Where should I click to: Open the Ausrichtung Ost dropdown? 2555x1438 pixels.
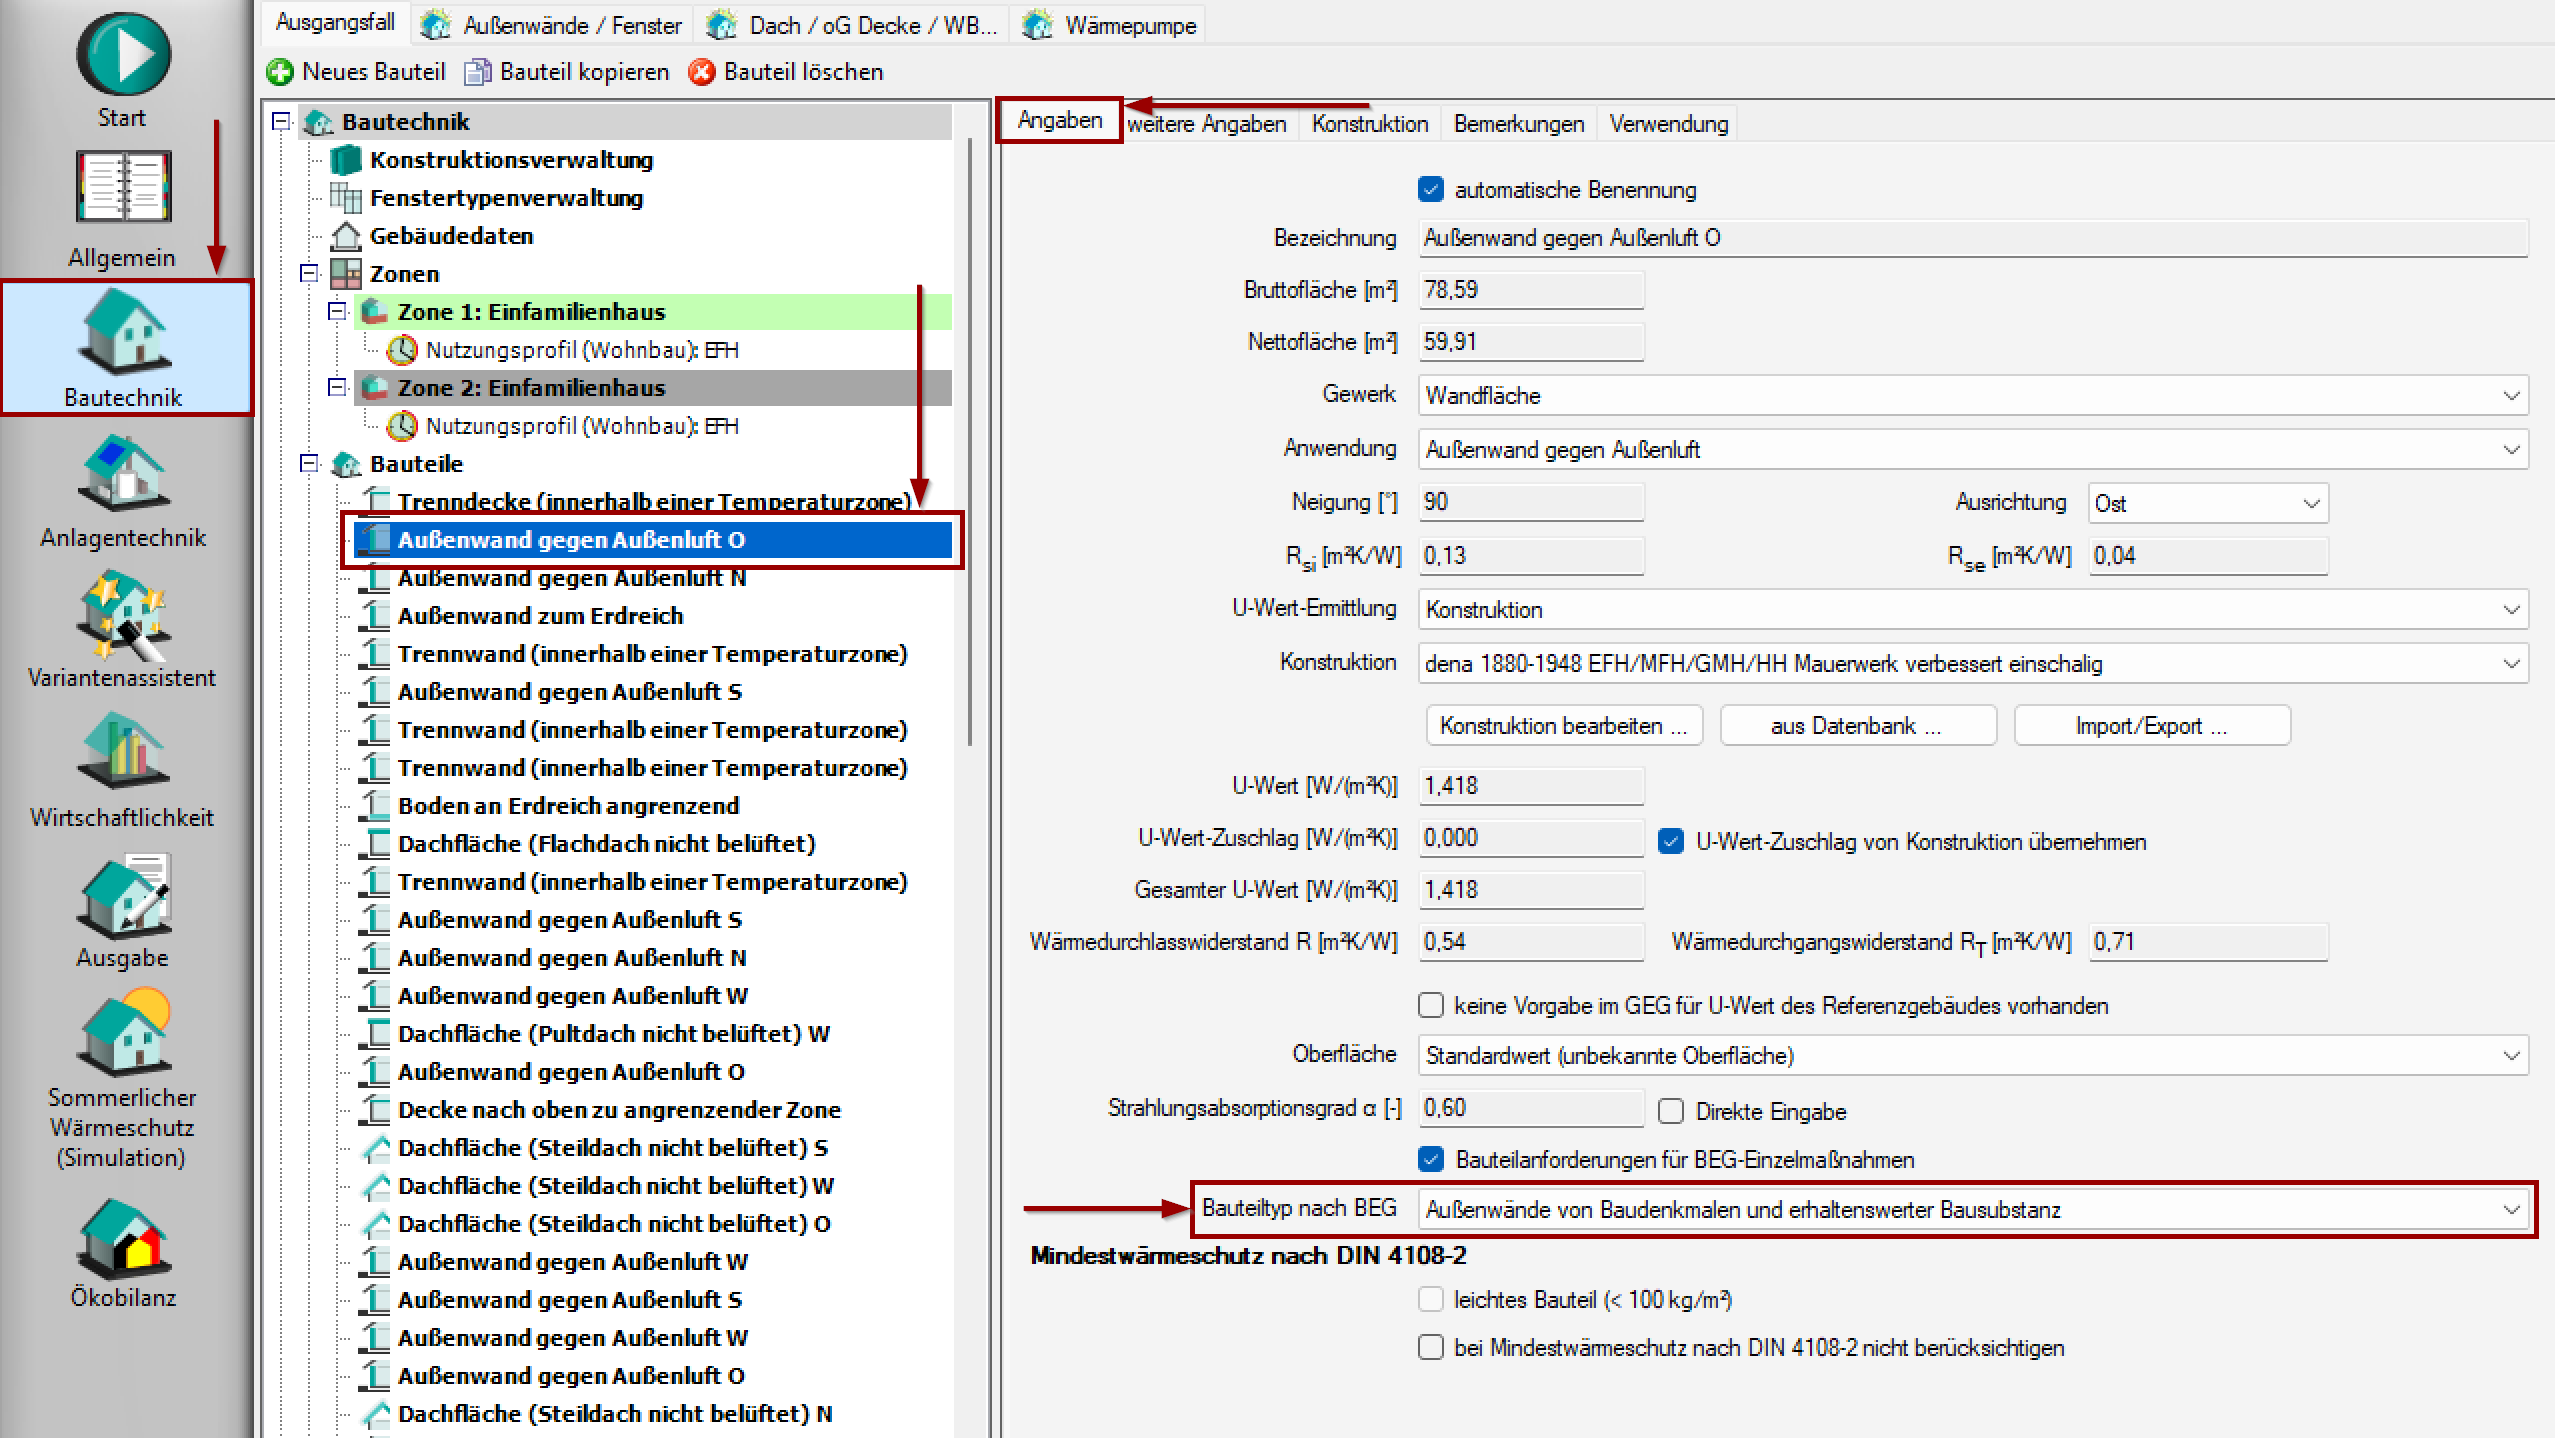pos(2208,503)
